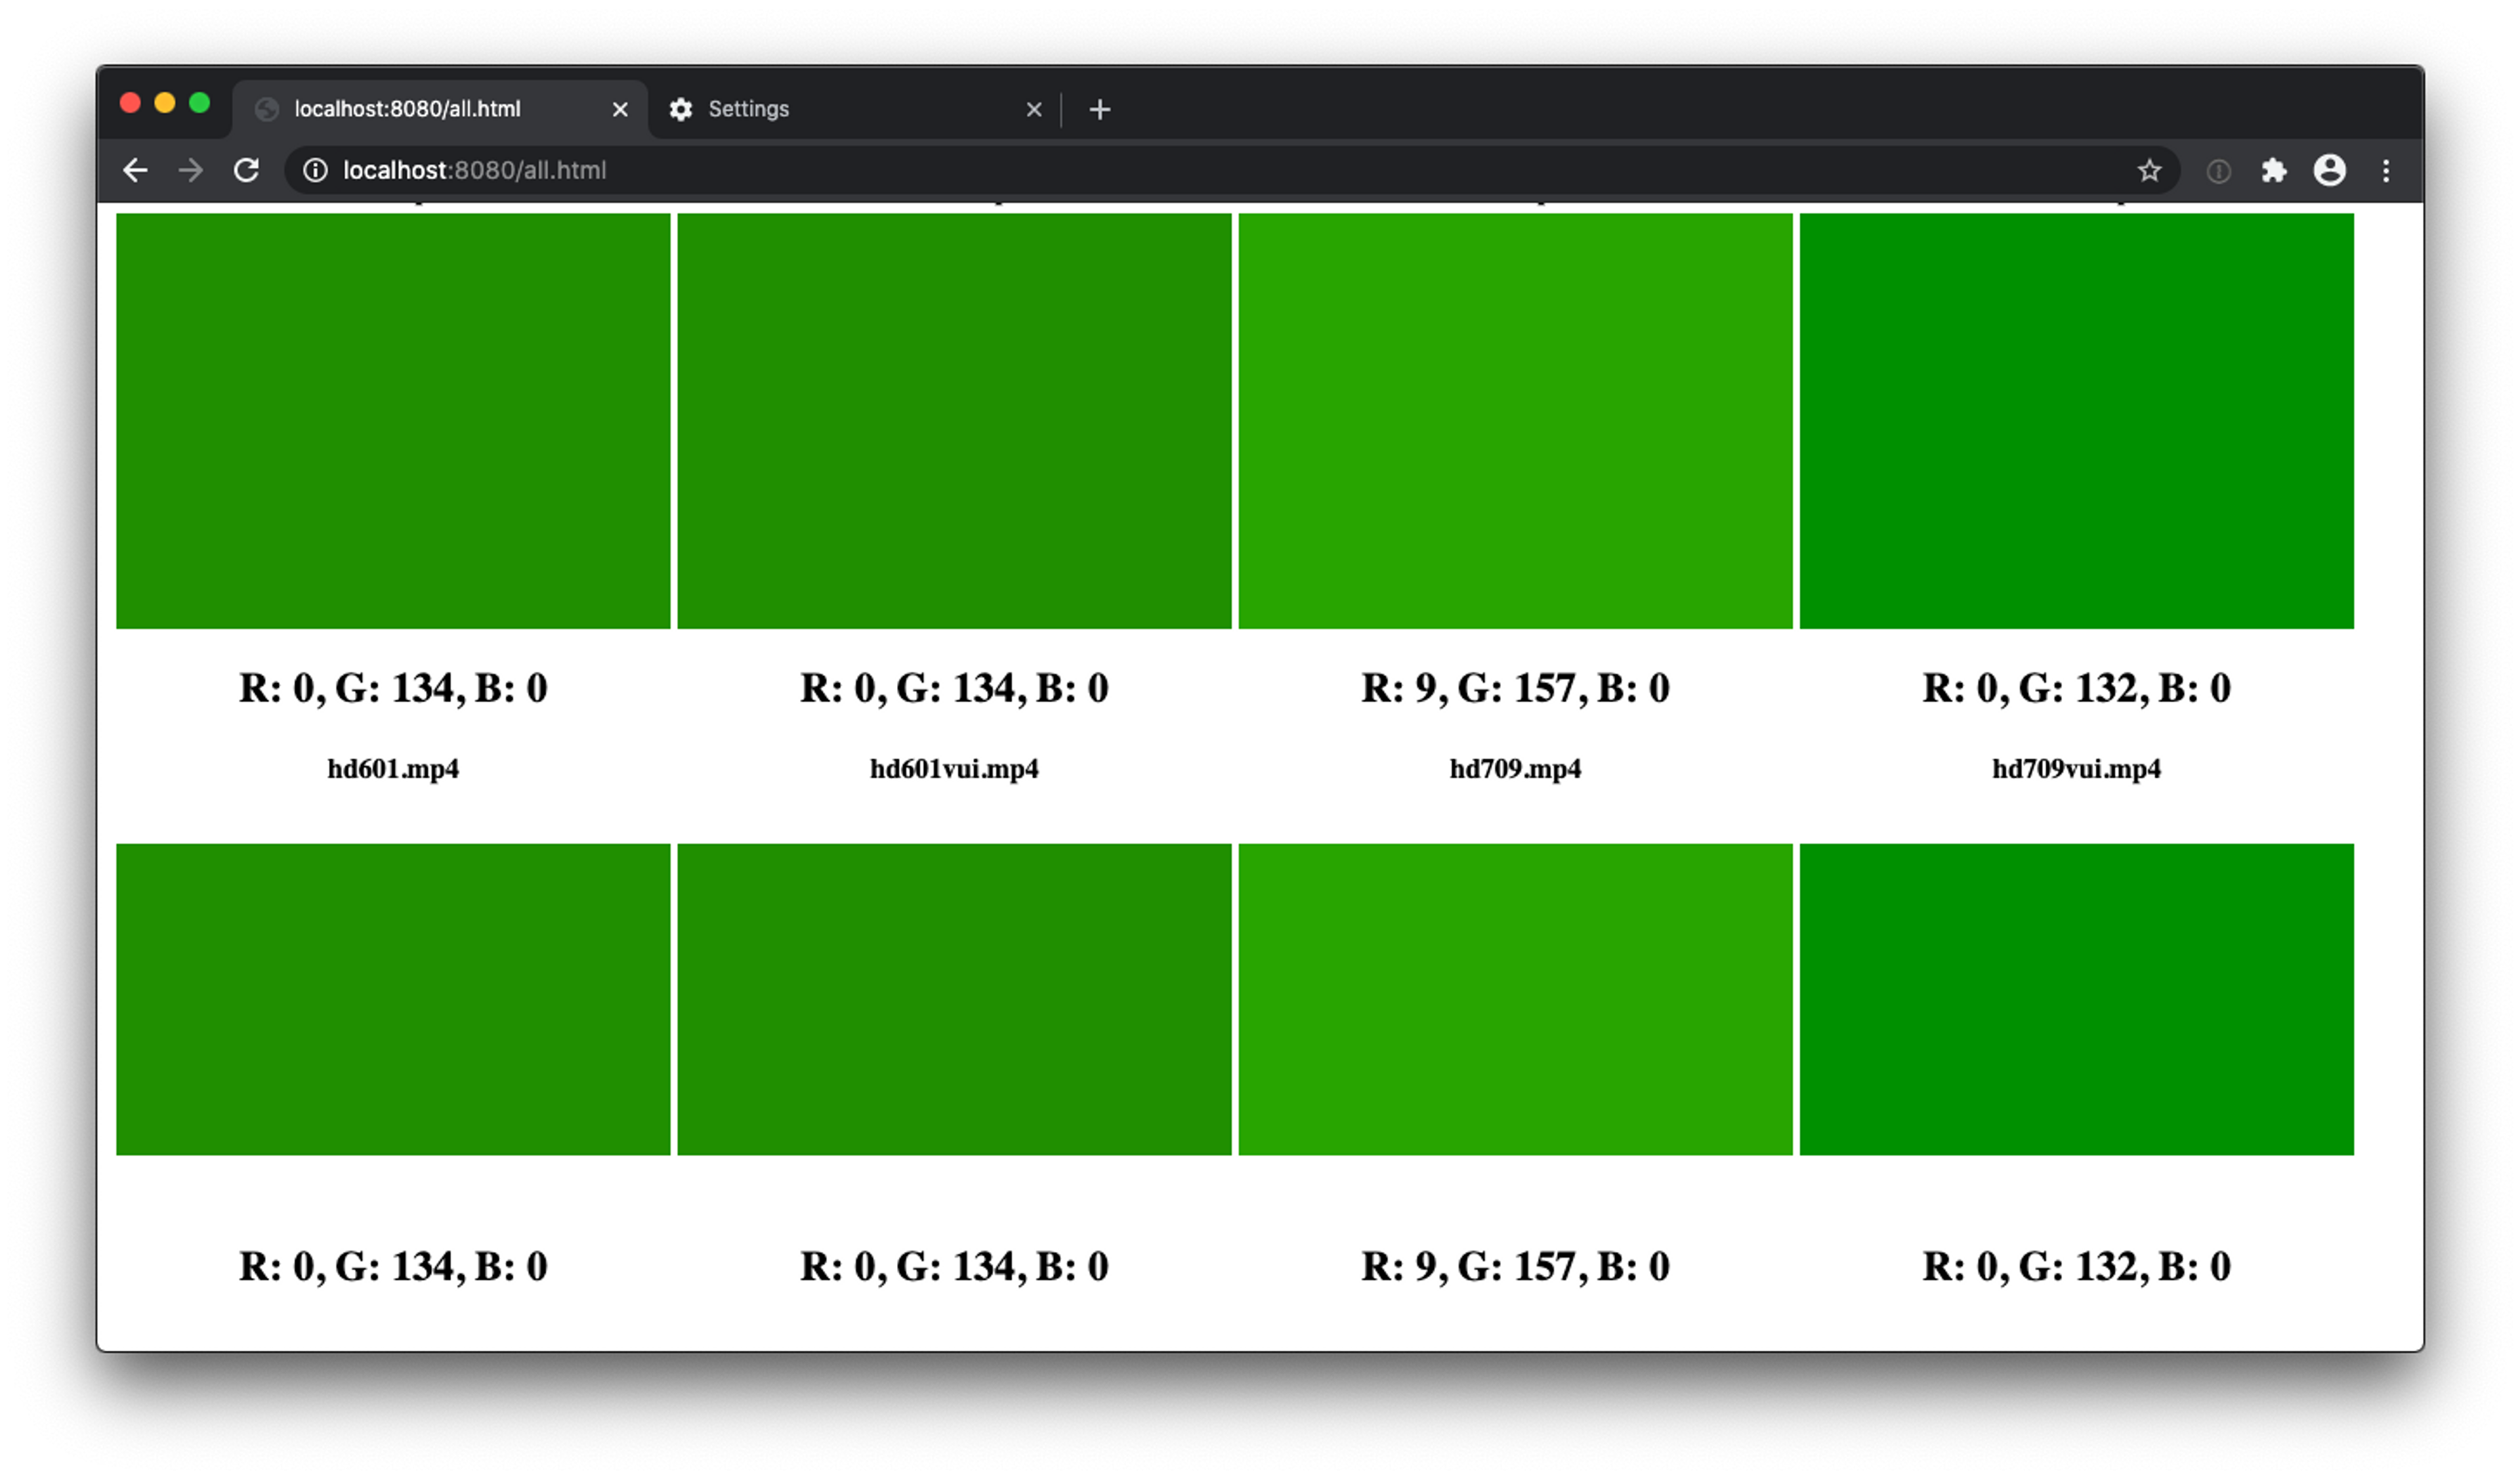Image resolution: width=2520 pixels, height=1479 pixels.
Task: Open the profile avatar menu
Action: coord(2329,170)
